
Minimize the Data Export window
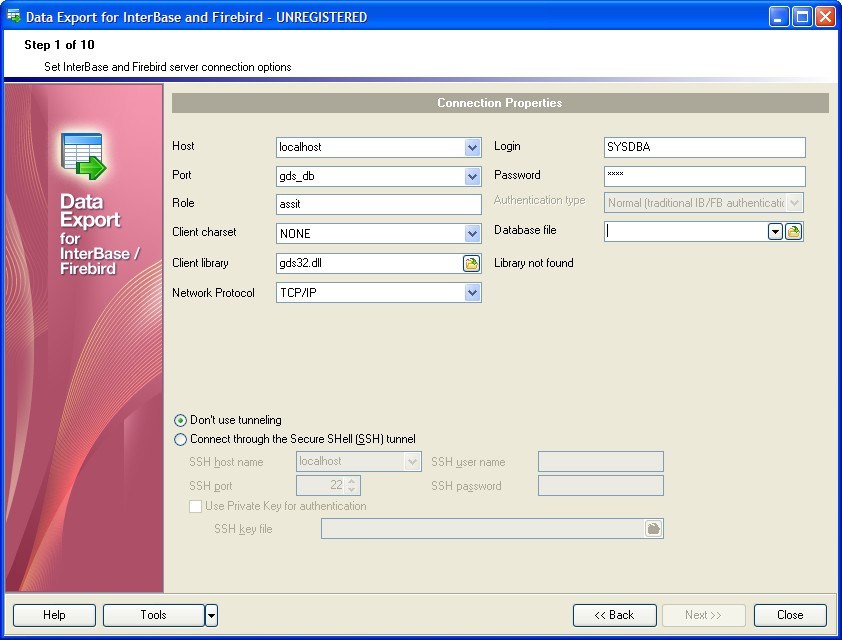coord(779,17)
